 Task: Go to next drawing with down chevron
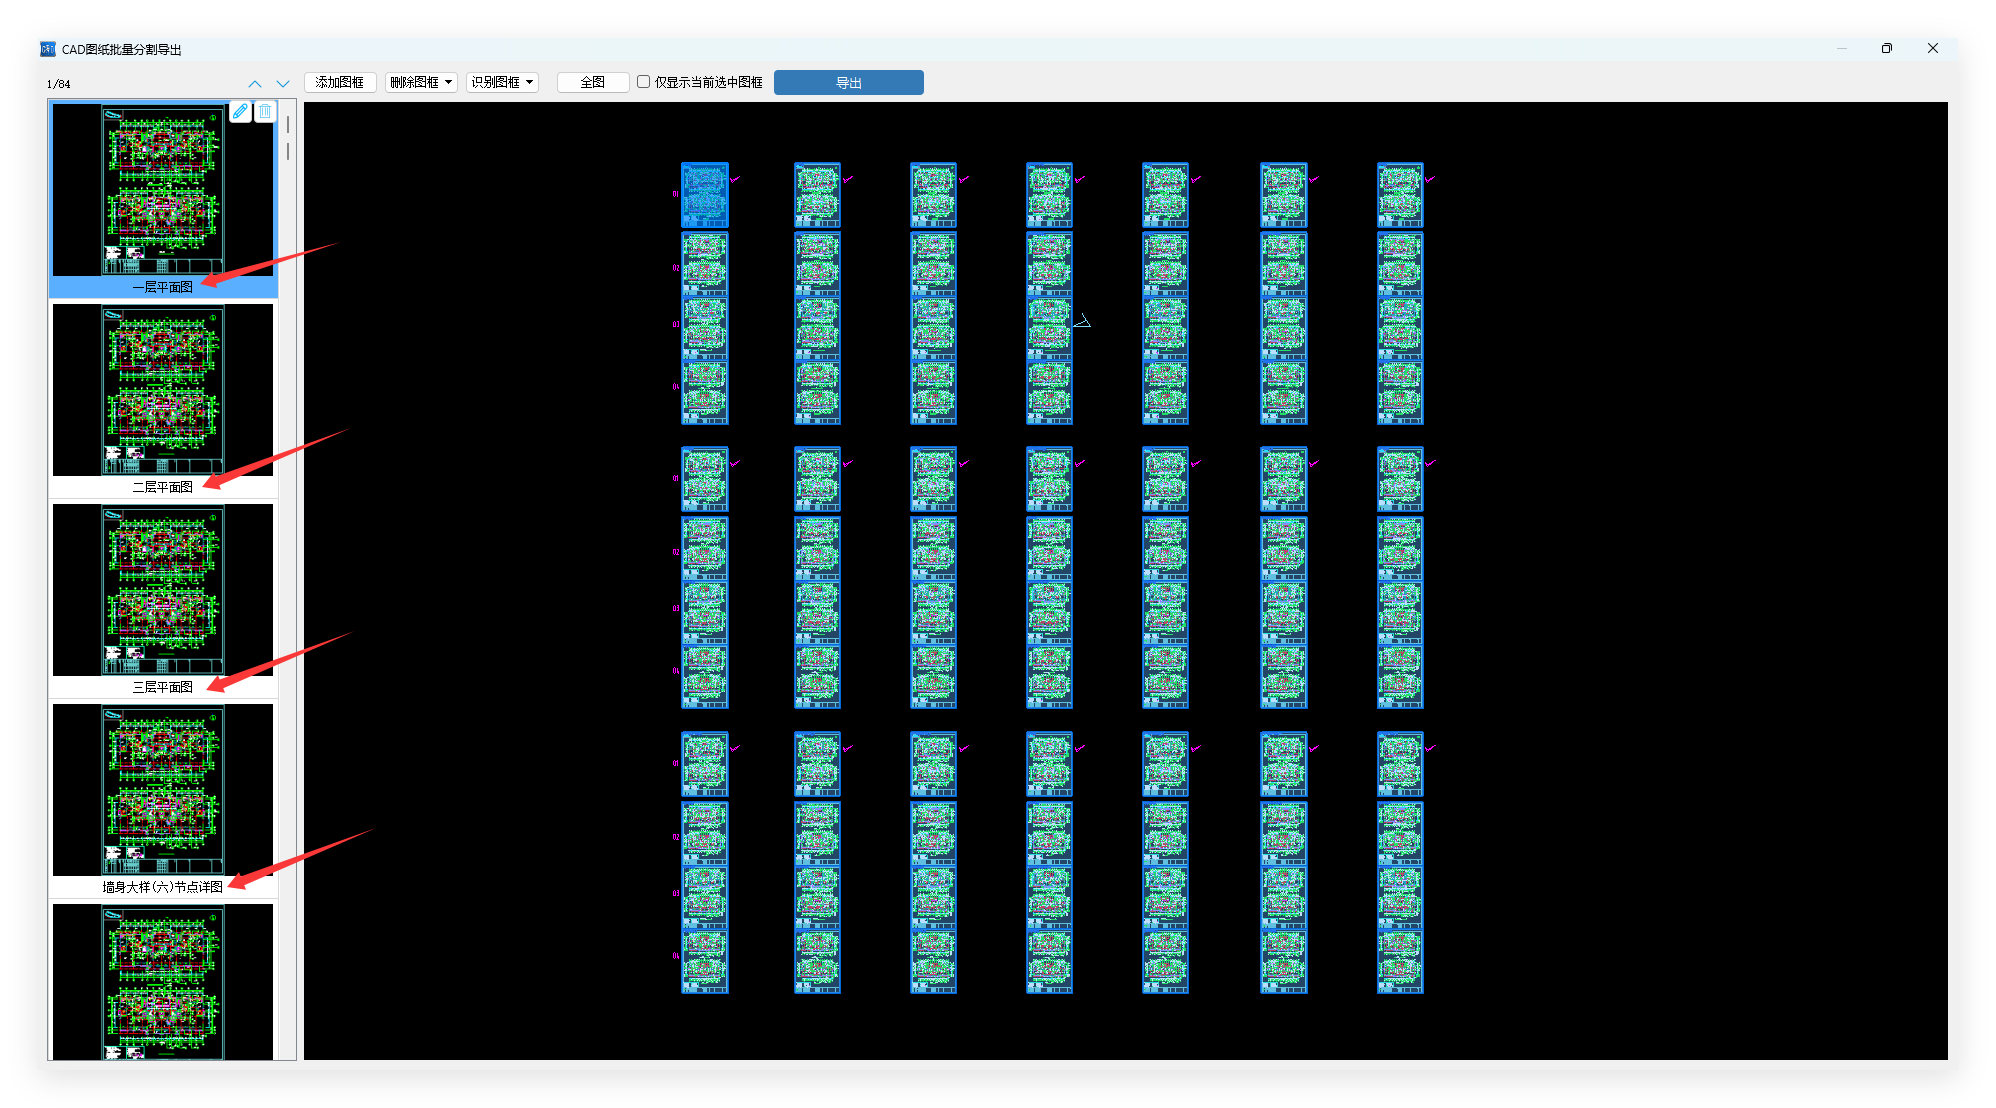tap(283, 84)
